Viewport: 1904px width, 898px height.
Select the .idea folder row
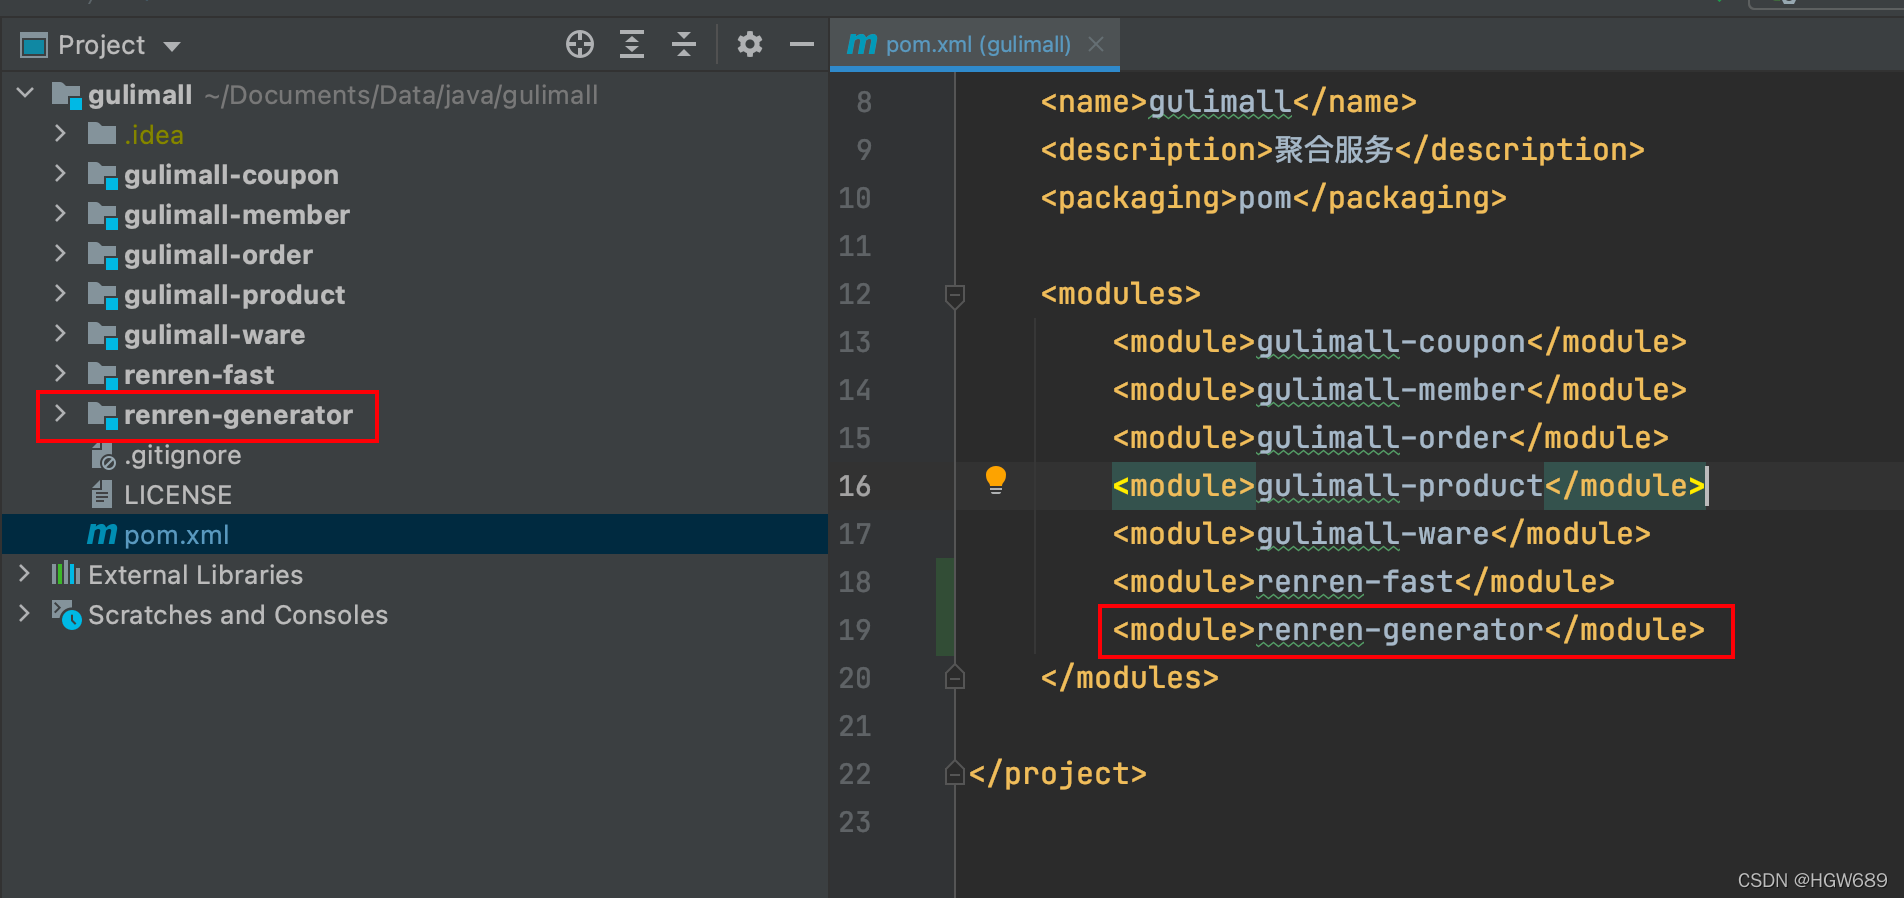coord(414,135)
